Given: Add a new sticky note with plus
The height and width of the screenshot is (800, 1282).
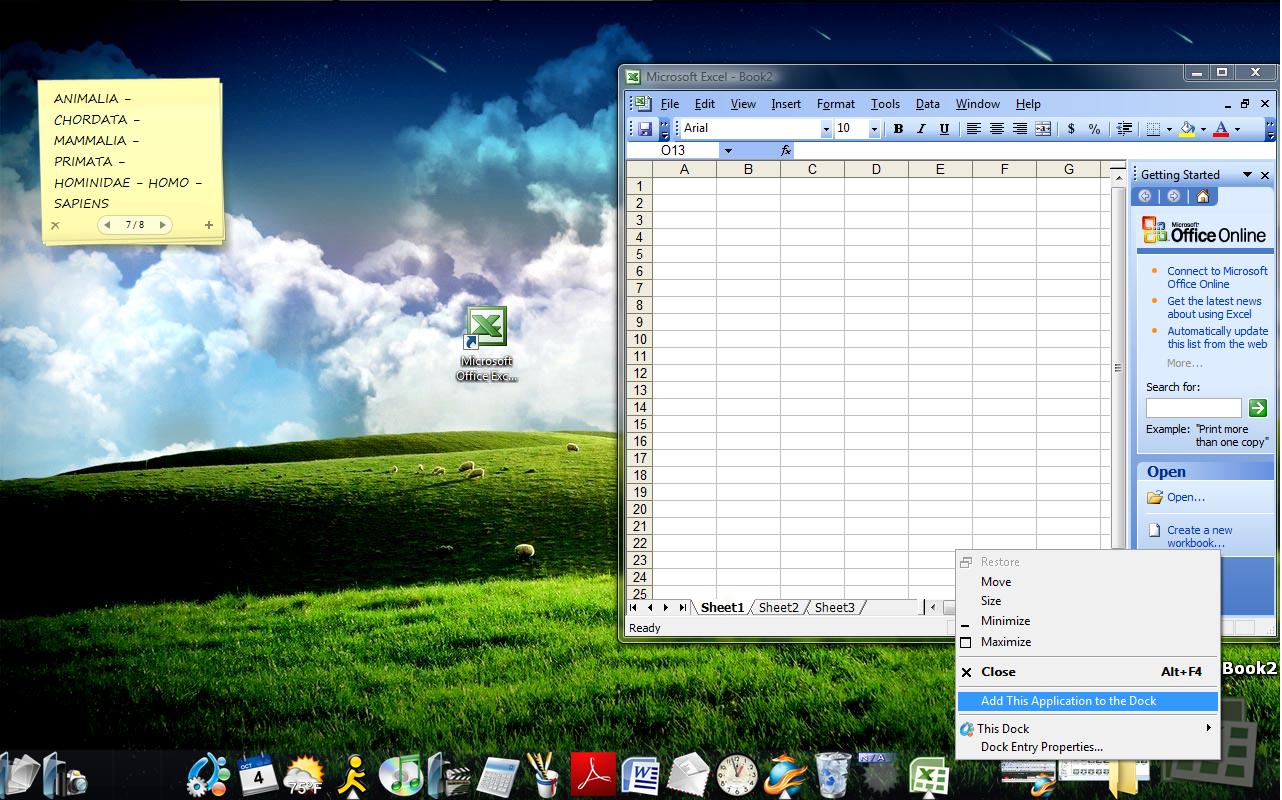Looking at the screenshot, I should click(x=209, y=225).
